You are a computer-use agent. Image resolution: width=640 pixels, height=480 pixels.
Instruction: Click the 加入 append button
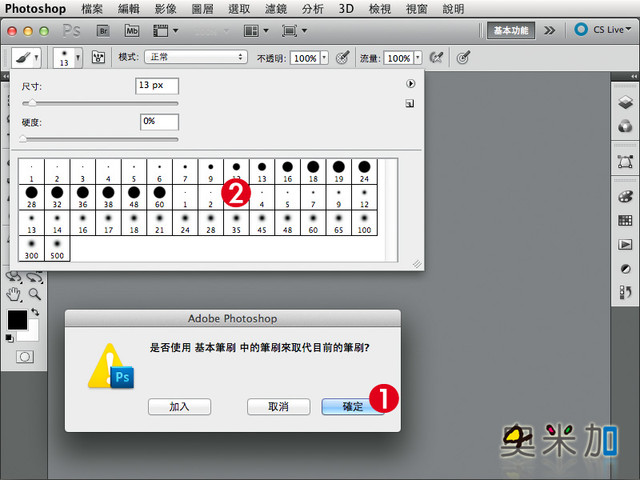[180, 407]
